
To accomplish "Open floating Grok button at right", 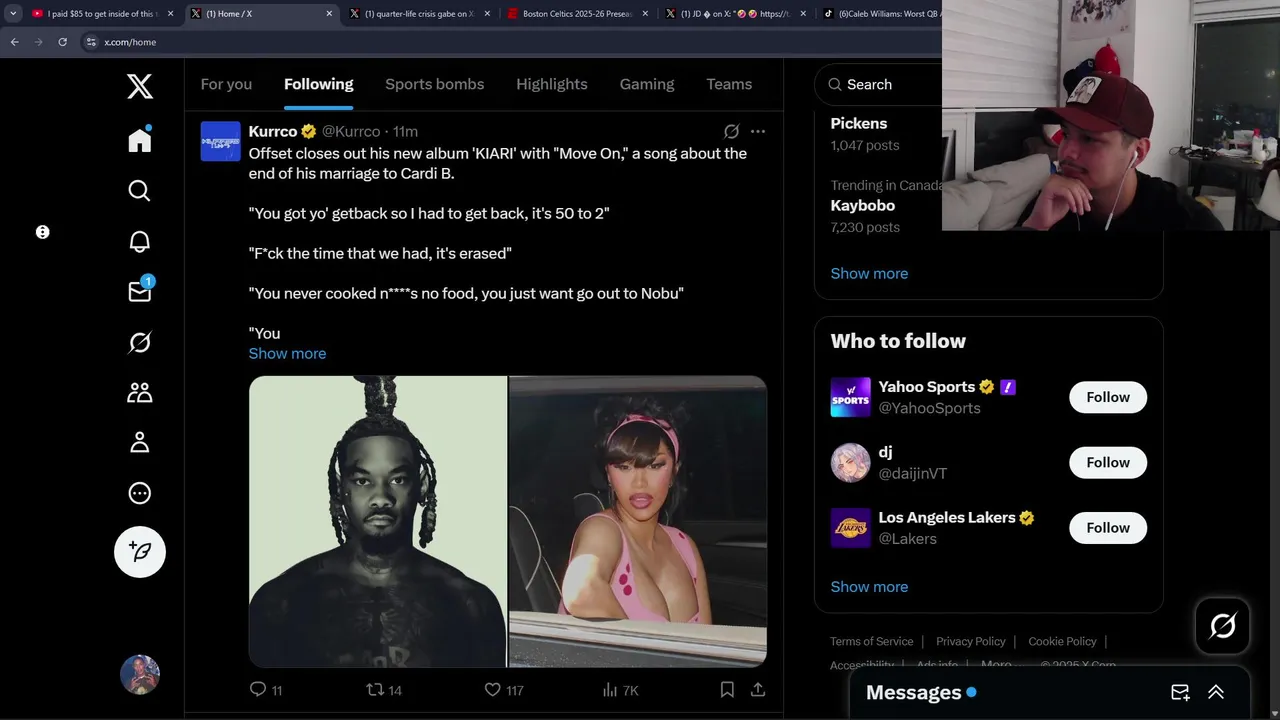I will 1223,626.
